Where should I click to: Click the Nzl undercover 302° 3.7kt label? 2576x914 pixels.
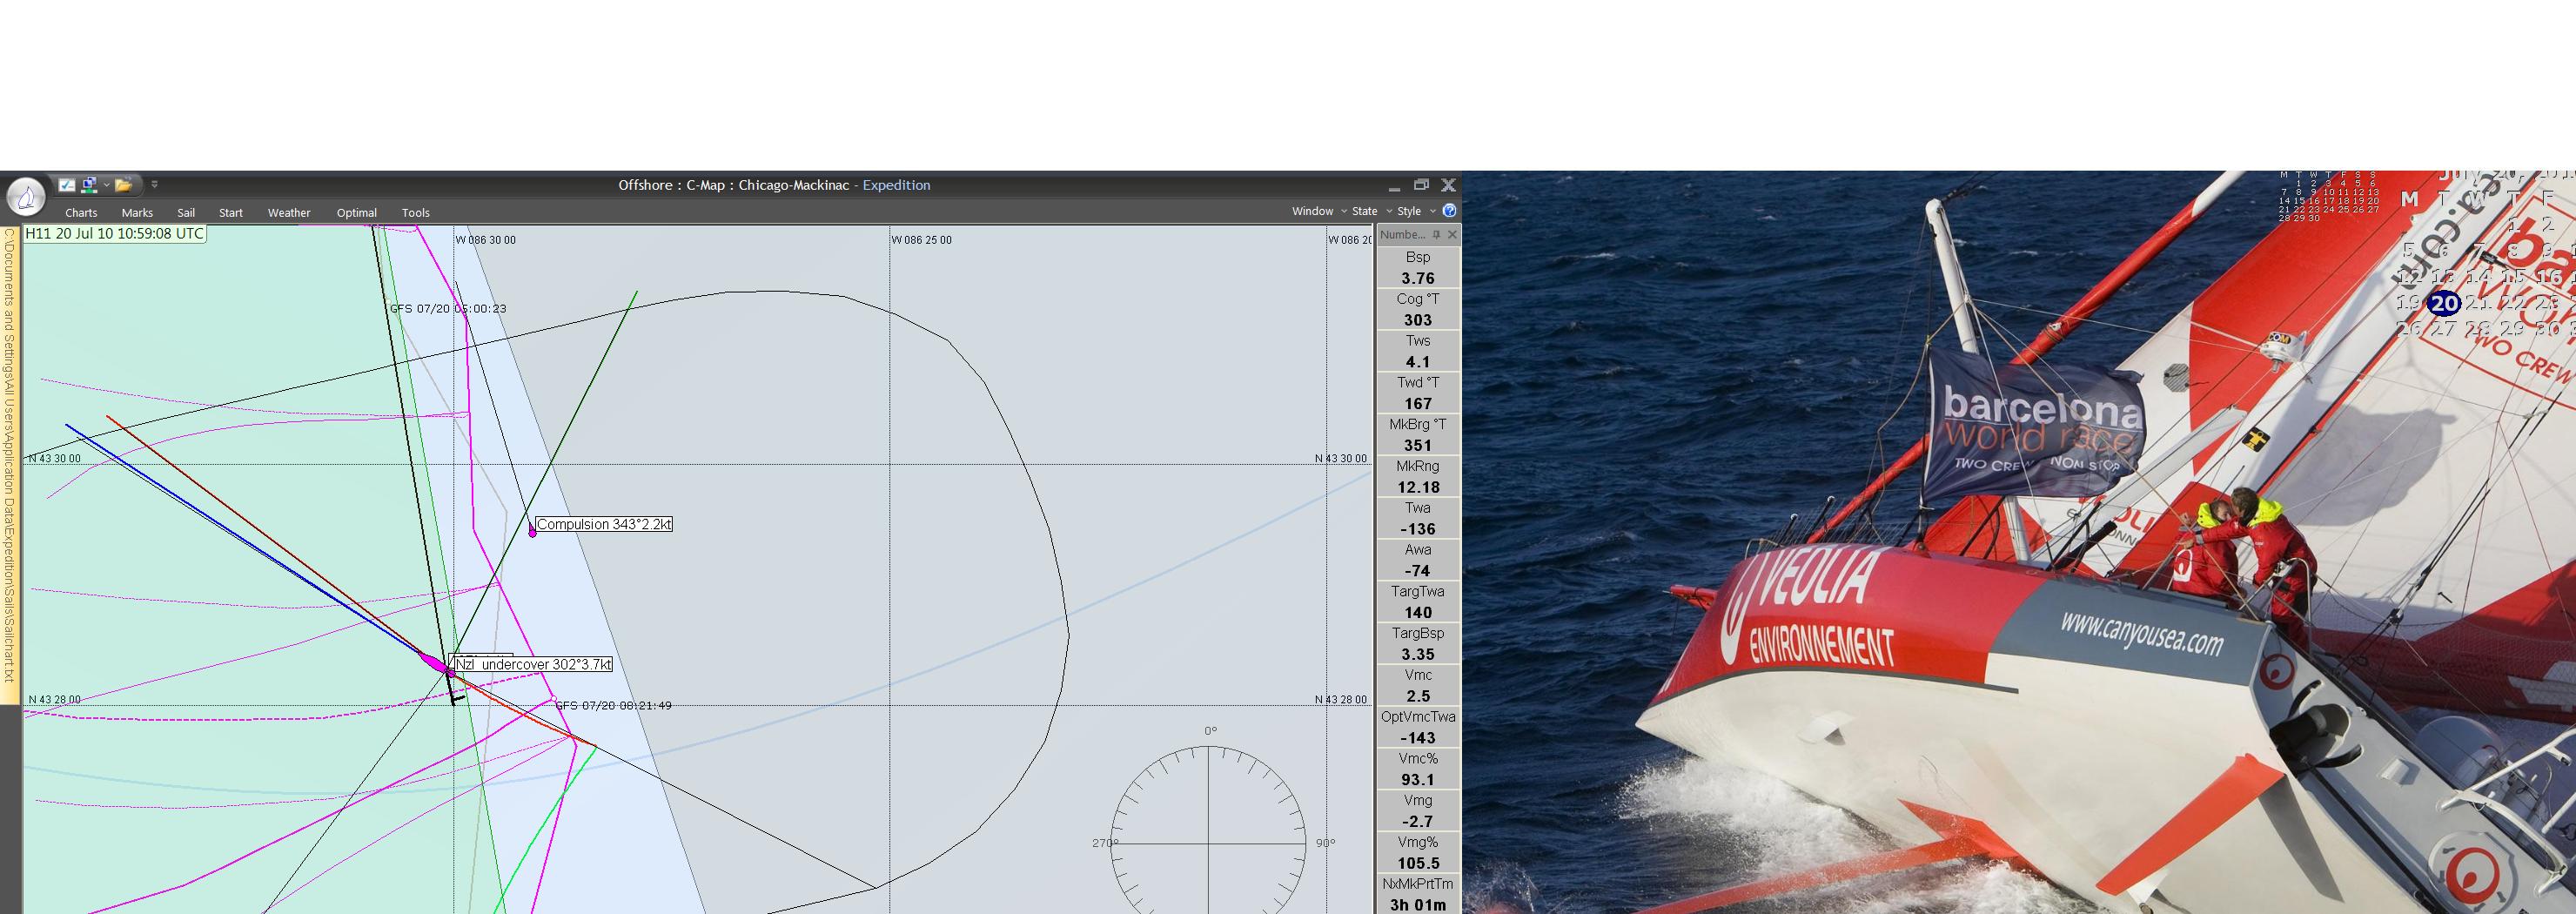[x=533, y=664]
